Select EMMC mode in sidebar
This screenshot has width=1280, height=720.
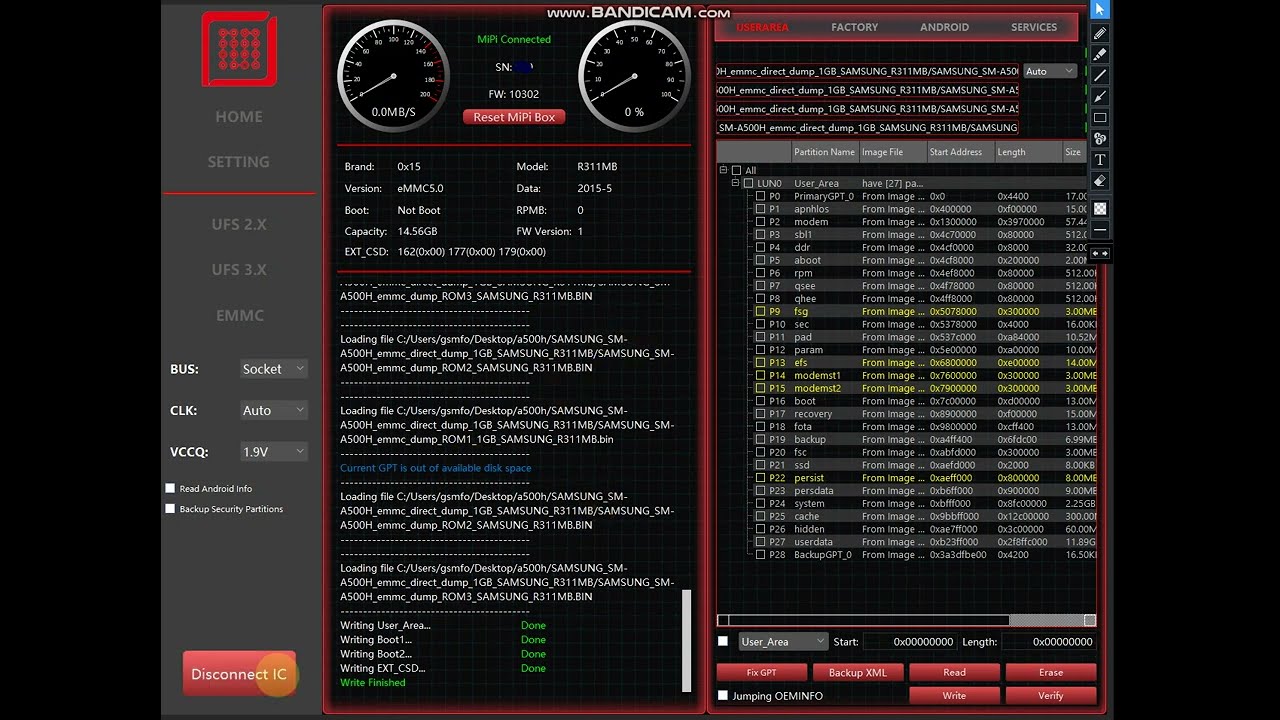(x=240, y=315)
